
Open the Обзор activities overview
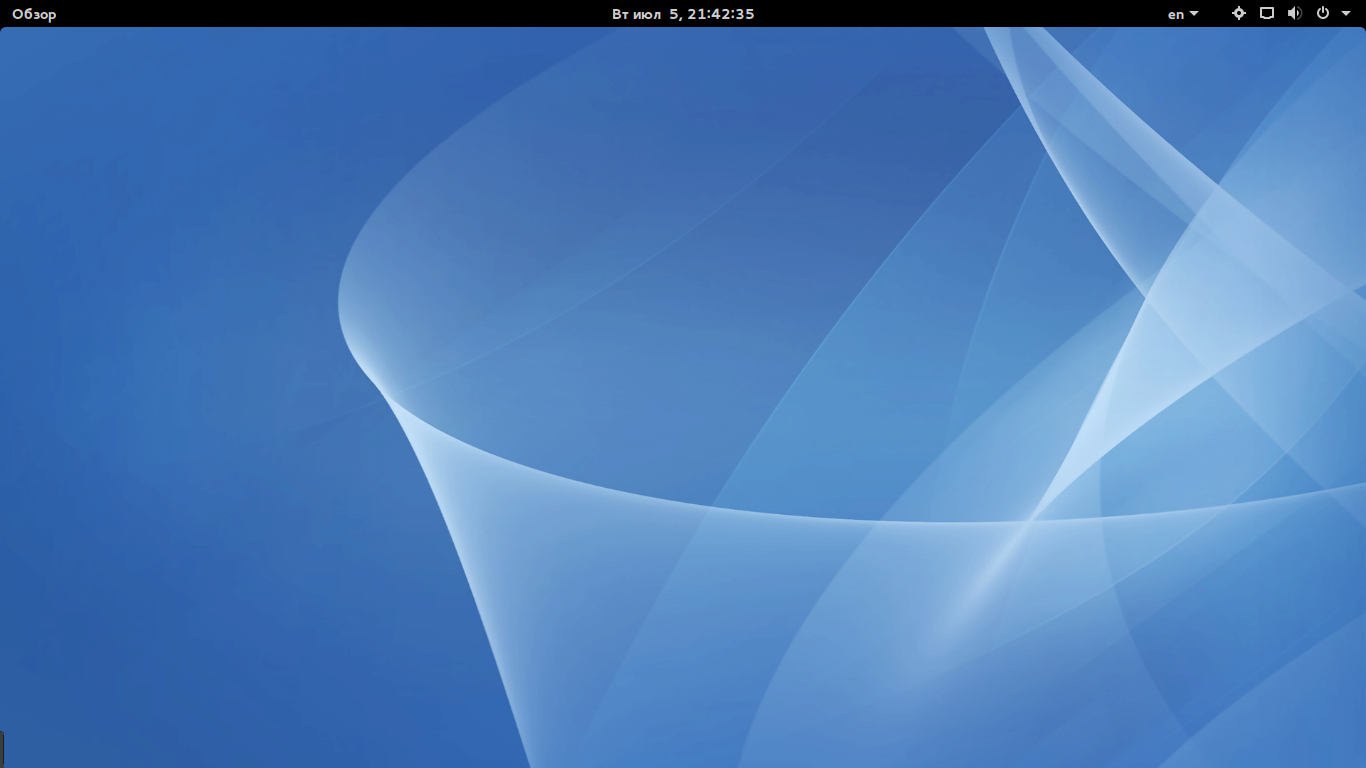point(34,14)
